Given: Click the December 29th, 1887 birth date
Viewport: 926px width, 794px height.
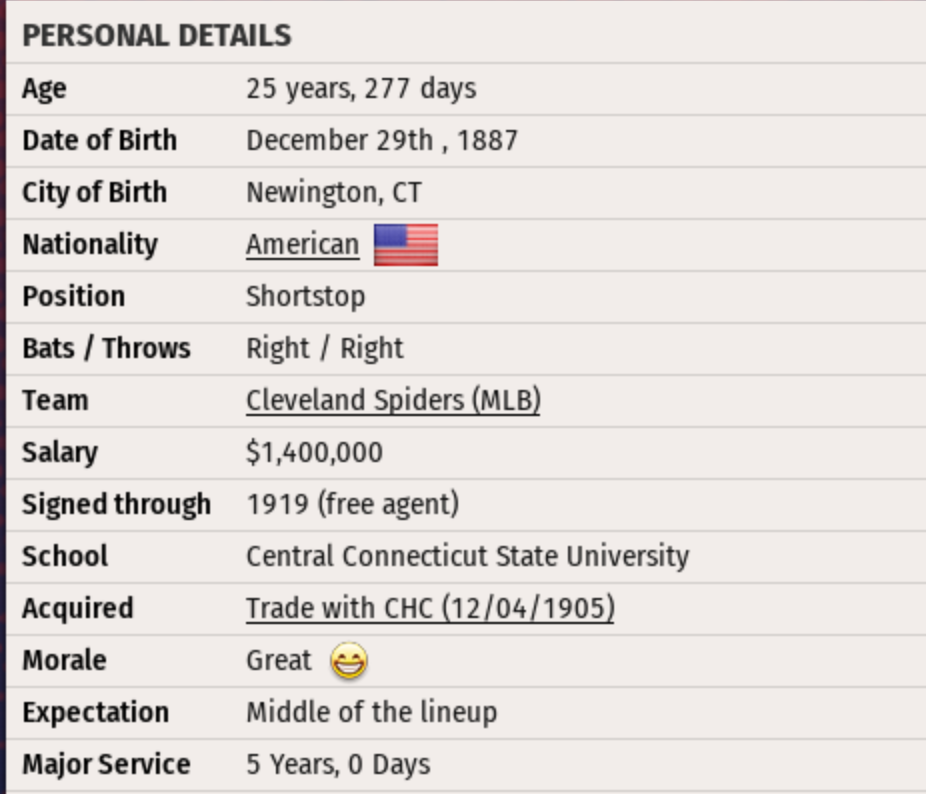Looking at the screenshot, I should click(382, 141).
